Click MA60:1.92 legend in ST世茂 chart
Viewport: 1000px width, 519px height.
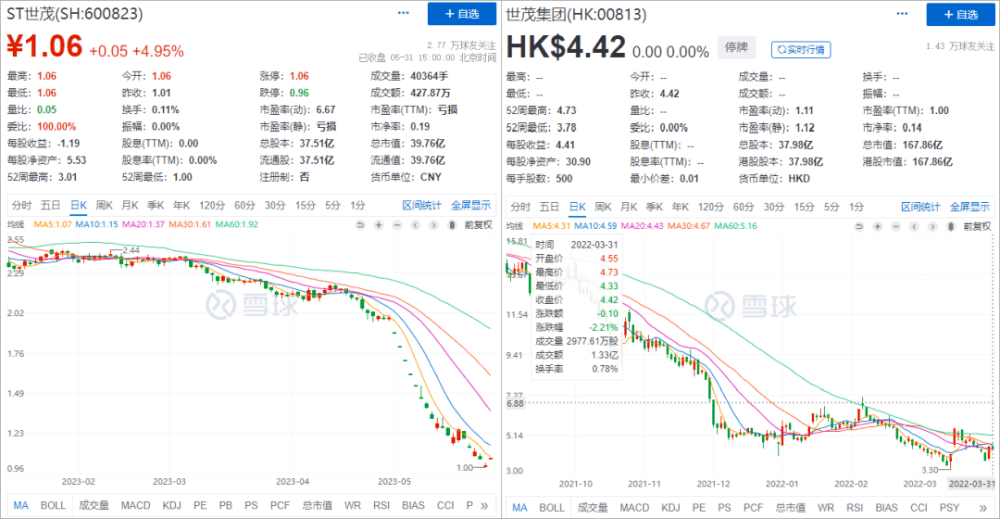pyautogui.click(x=237, y=224)
